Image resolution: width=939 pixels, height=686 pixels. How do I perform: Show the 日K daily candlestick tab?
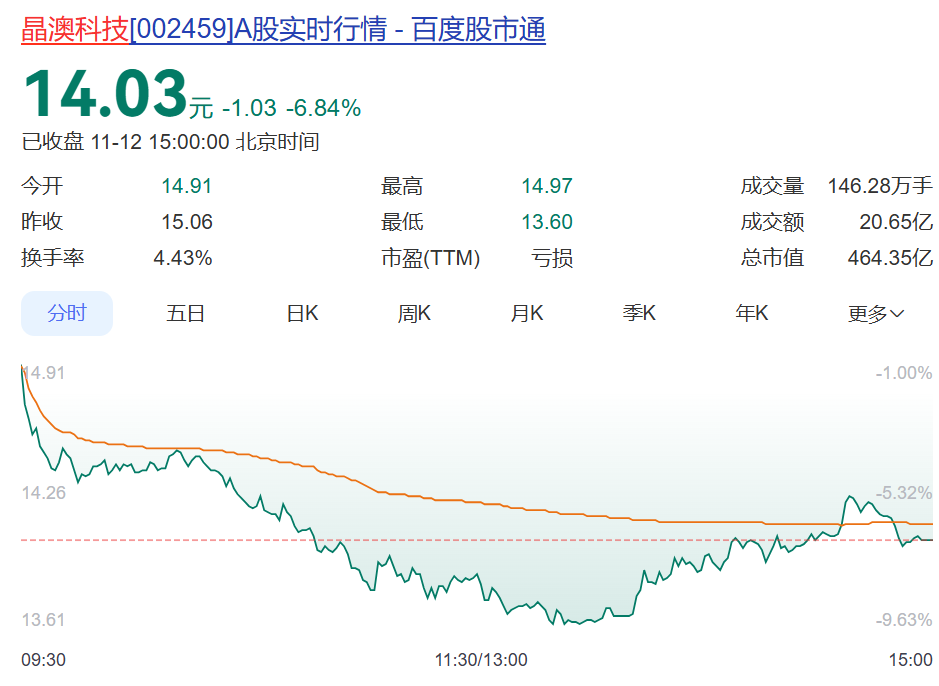click(302, 314)
